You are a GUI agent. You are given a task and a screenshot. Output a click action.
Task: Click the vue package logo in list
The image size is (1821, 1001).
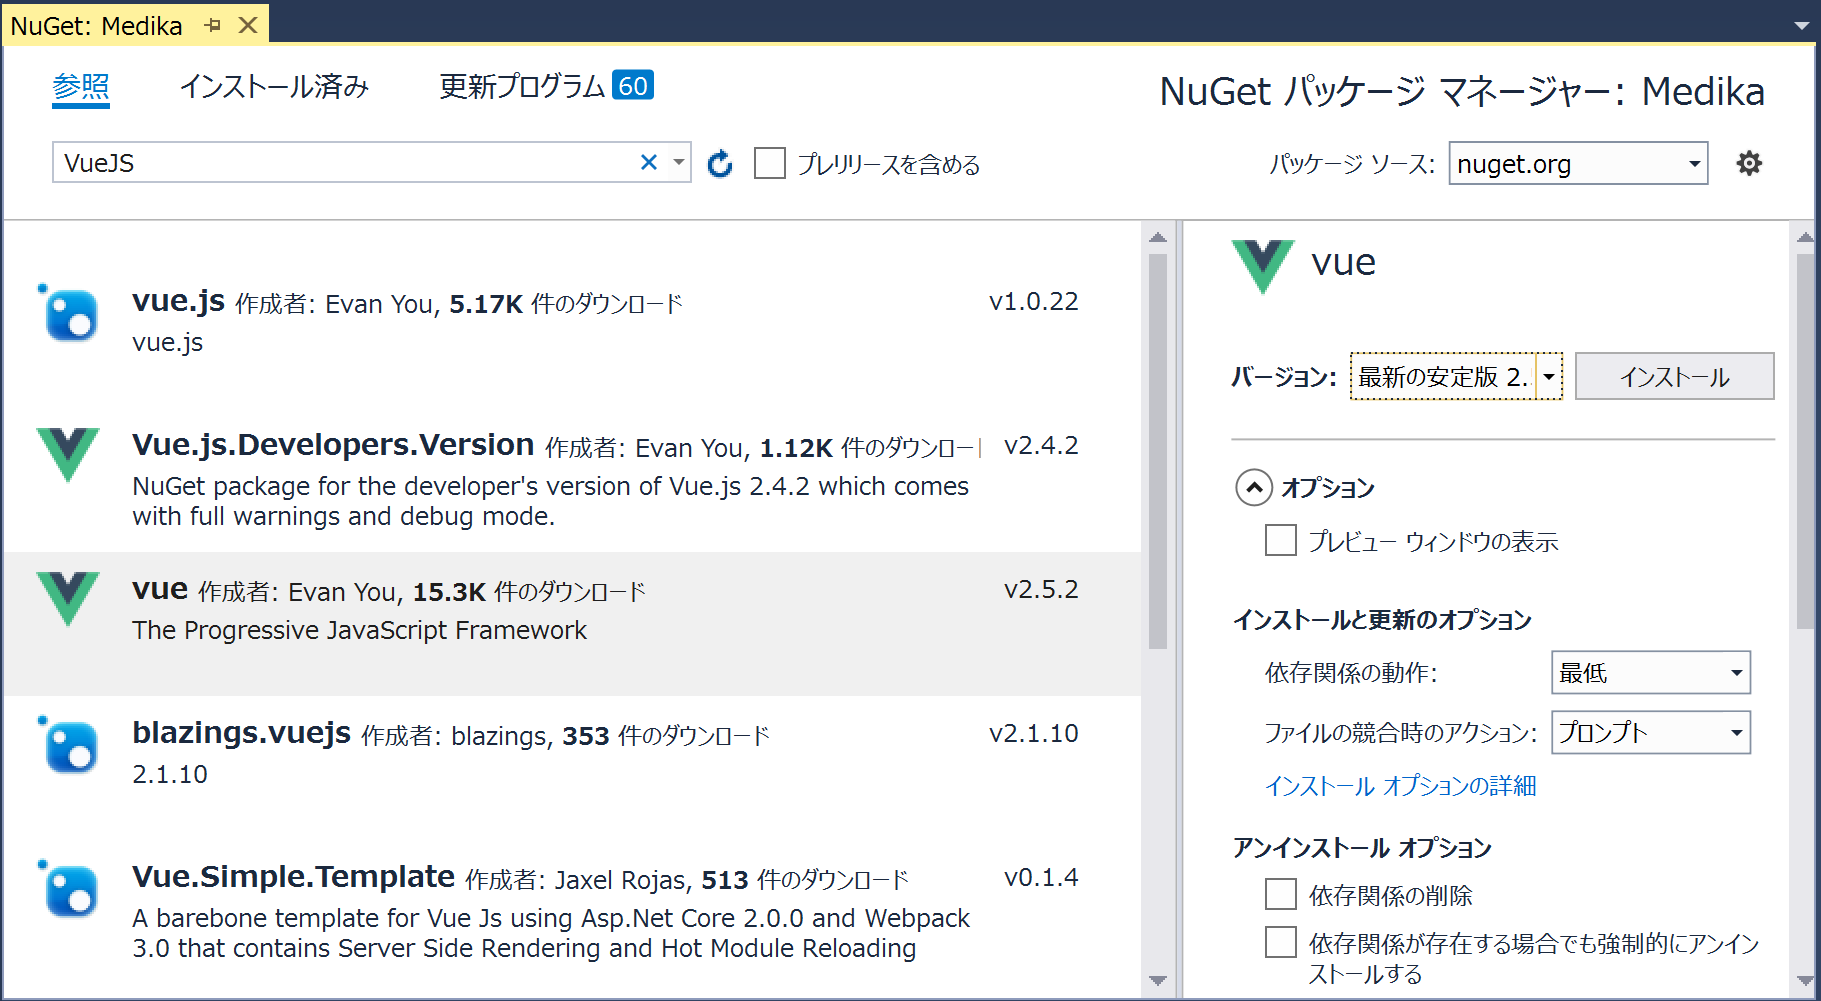click(x=68, y=599)
